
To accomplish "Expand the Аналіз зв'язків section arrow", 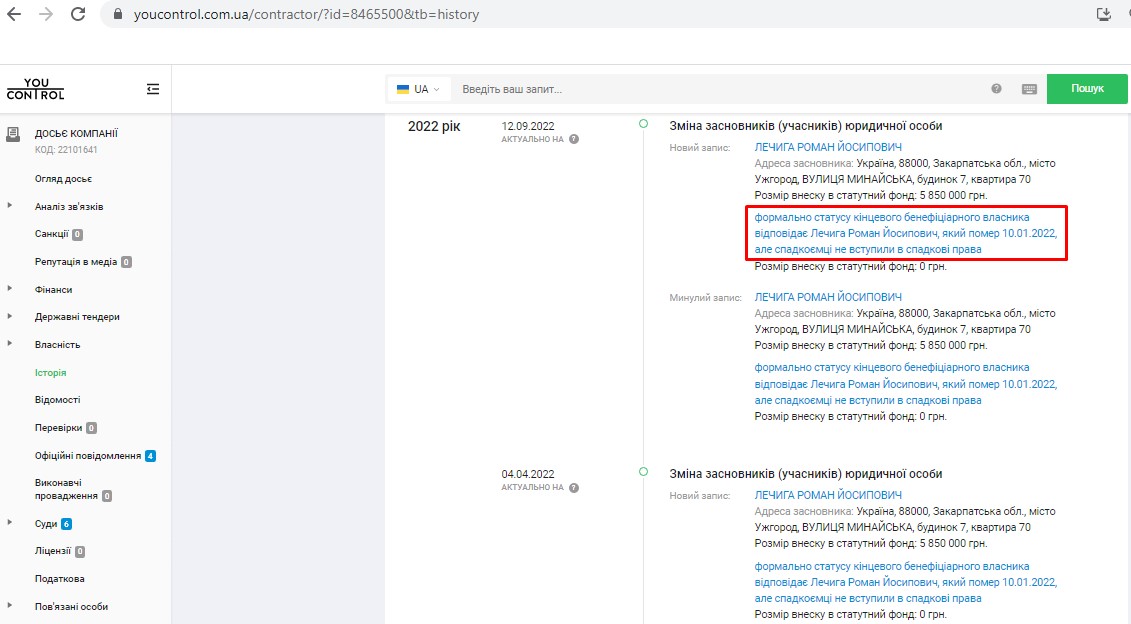I will 9,206.
